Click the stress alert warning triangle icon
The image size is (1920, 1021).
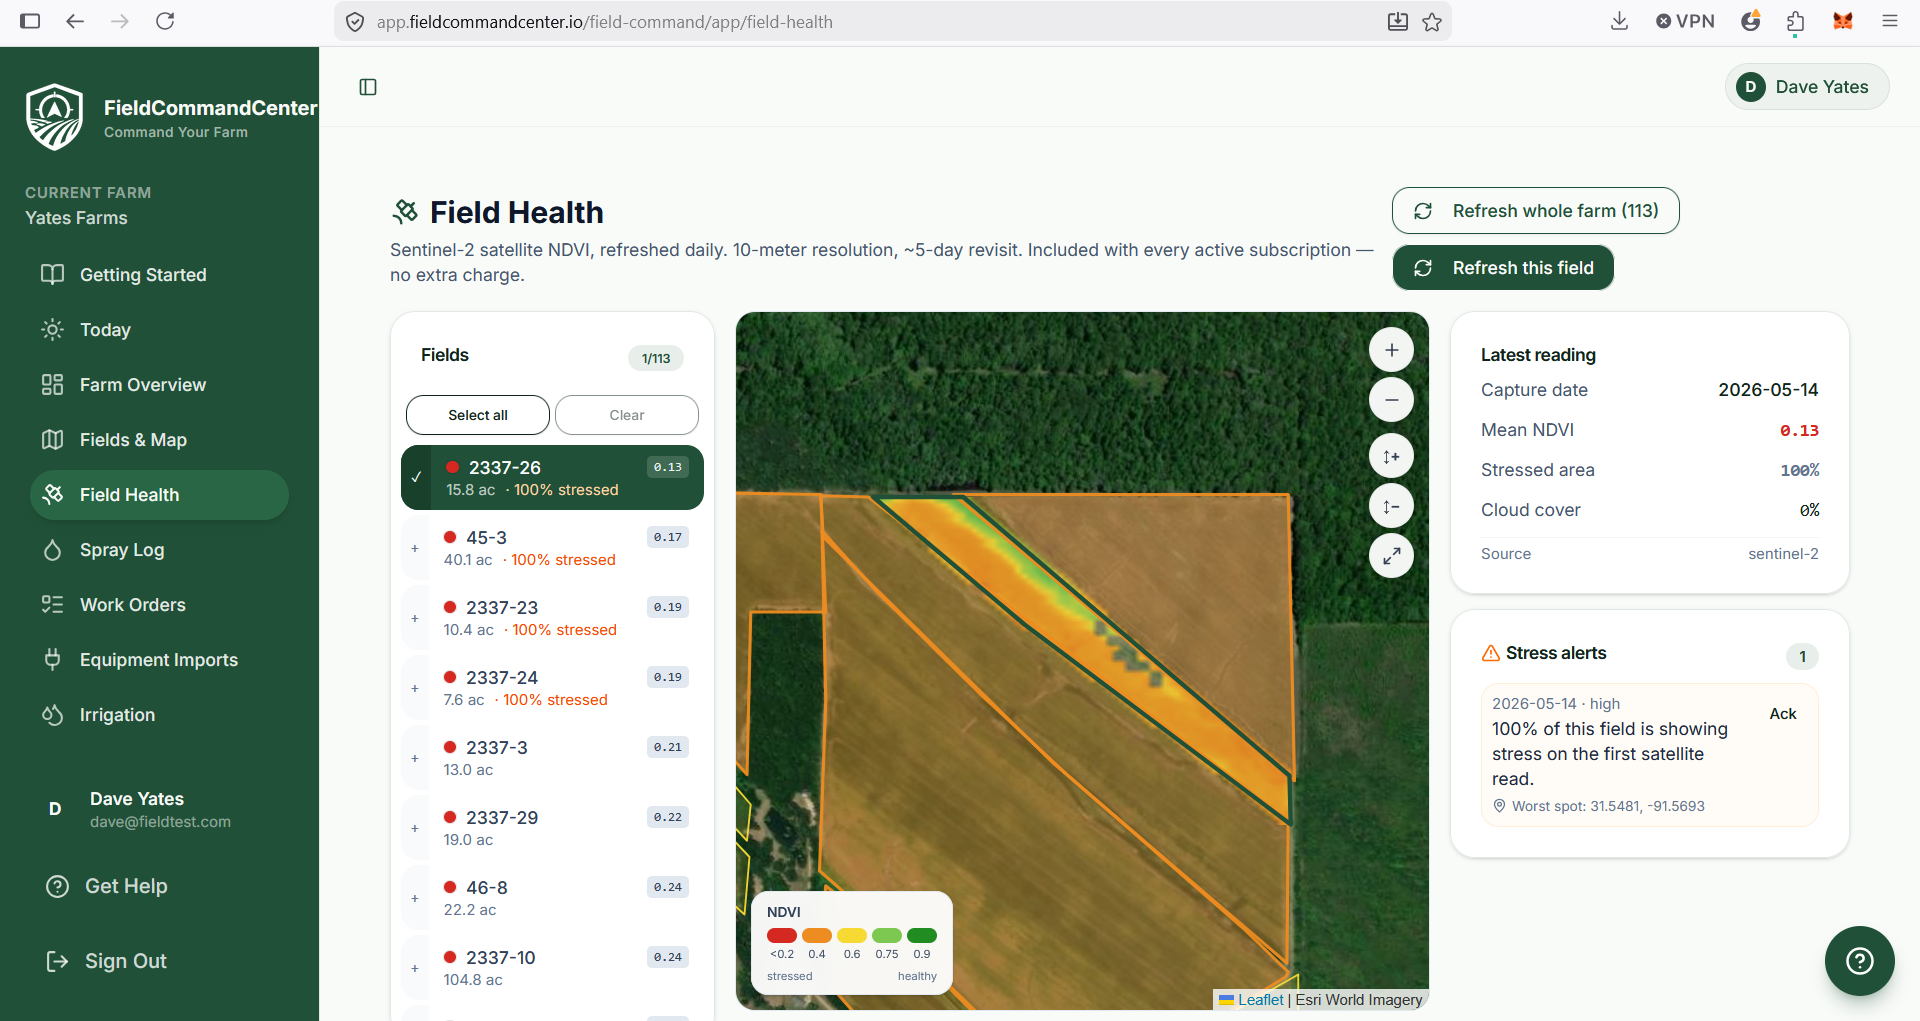pos(1490,653)
